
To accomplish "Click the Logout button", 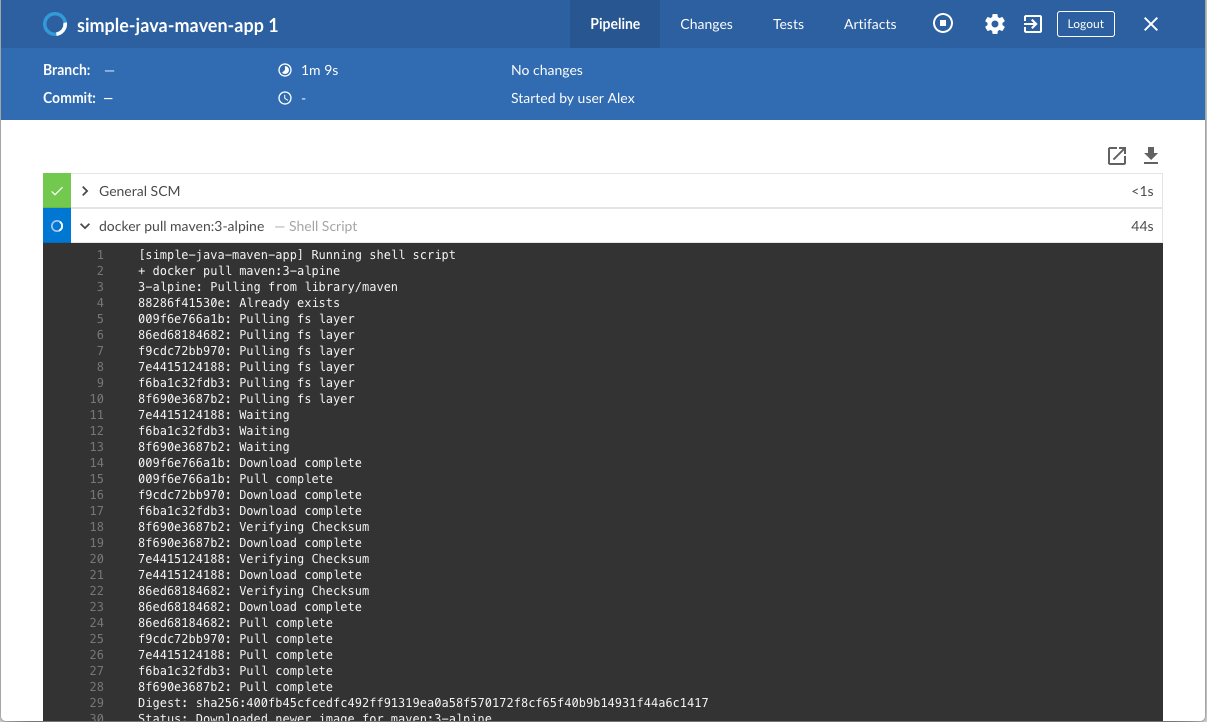I will (x=1085, y=24).
